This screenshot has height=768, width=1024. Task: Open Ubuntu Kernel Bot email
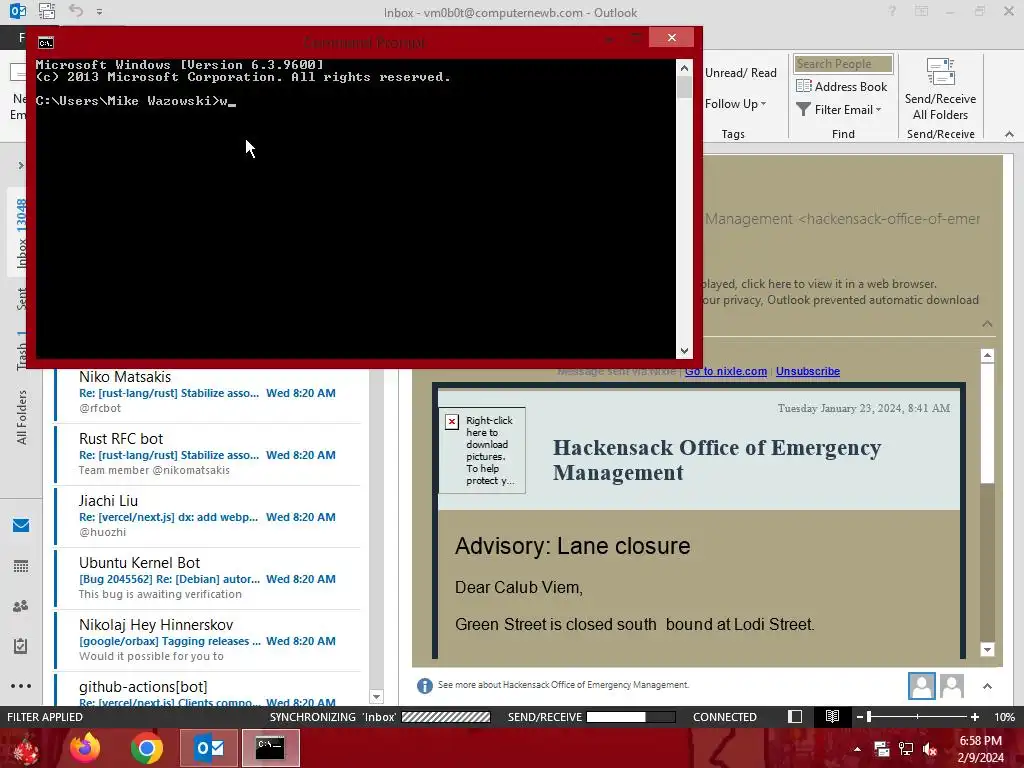pyautogui.click(x=208, y=578)
